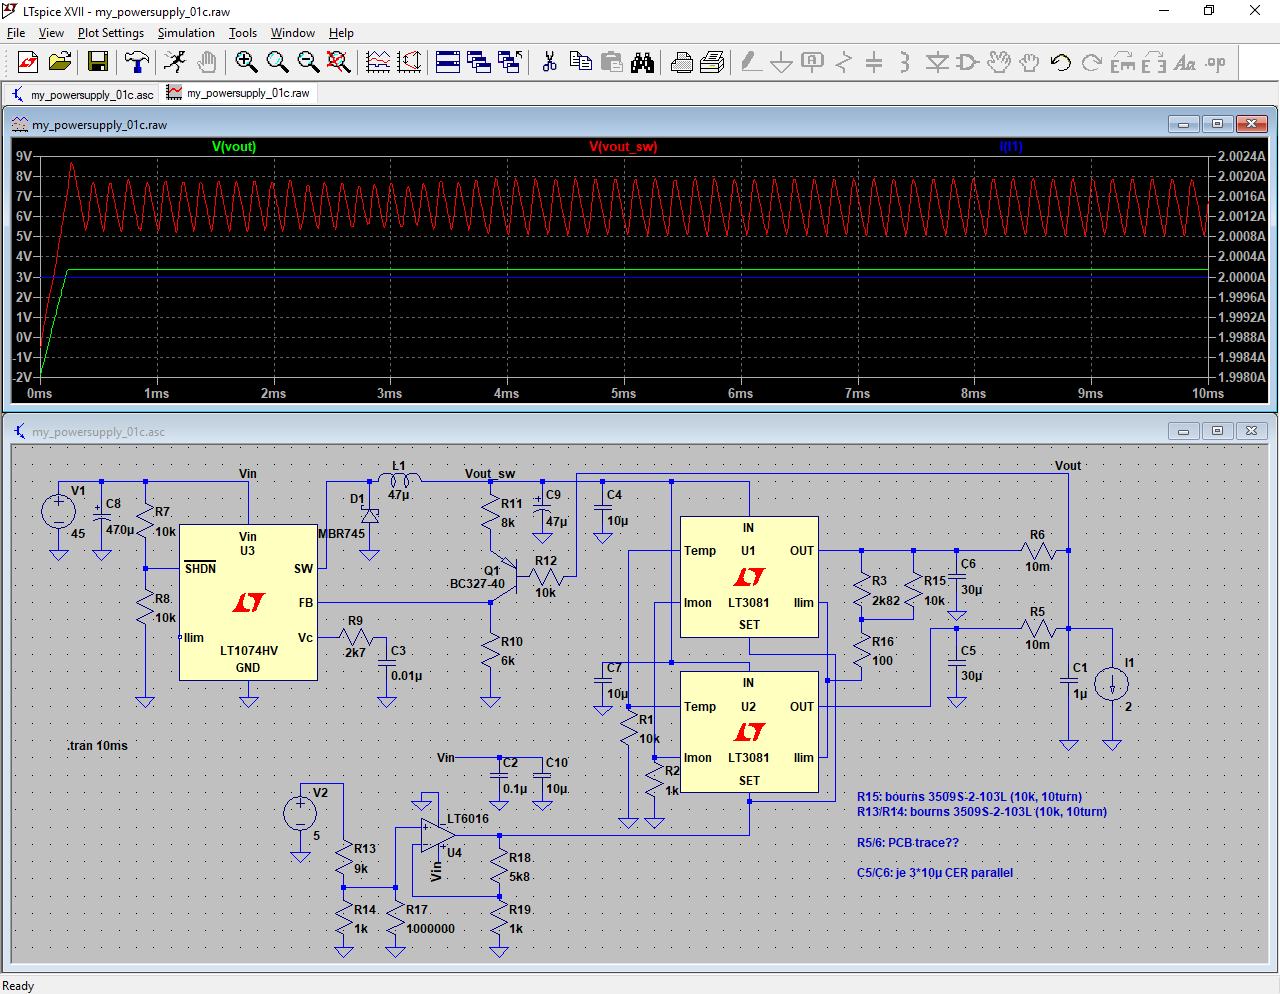This screenshot has width=1280, height=994.
Task: Open the Help menu
Action: point(342,33)
